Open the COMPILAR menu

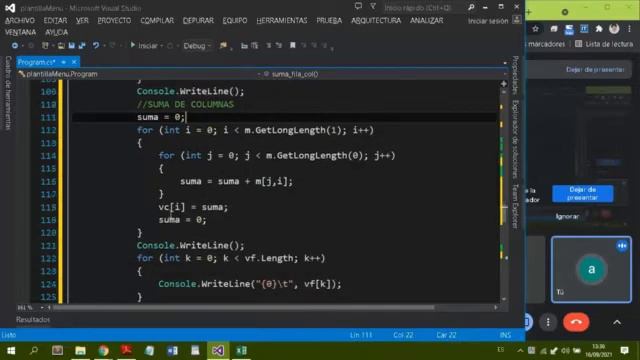157,20
